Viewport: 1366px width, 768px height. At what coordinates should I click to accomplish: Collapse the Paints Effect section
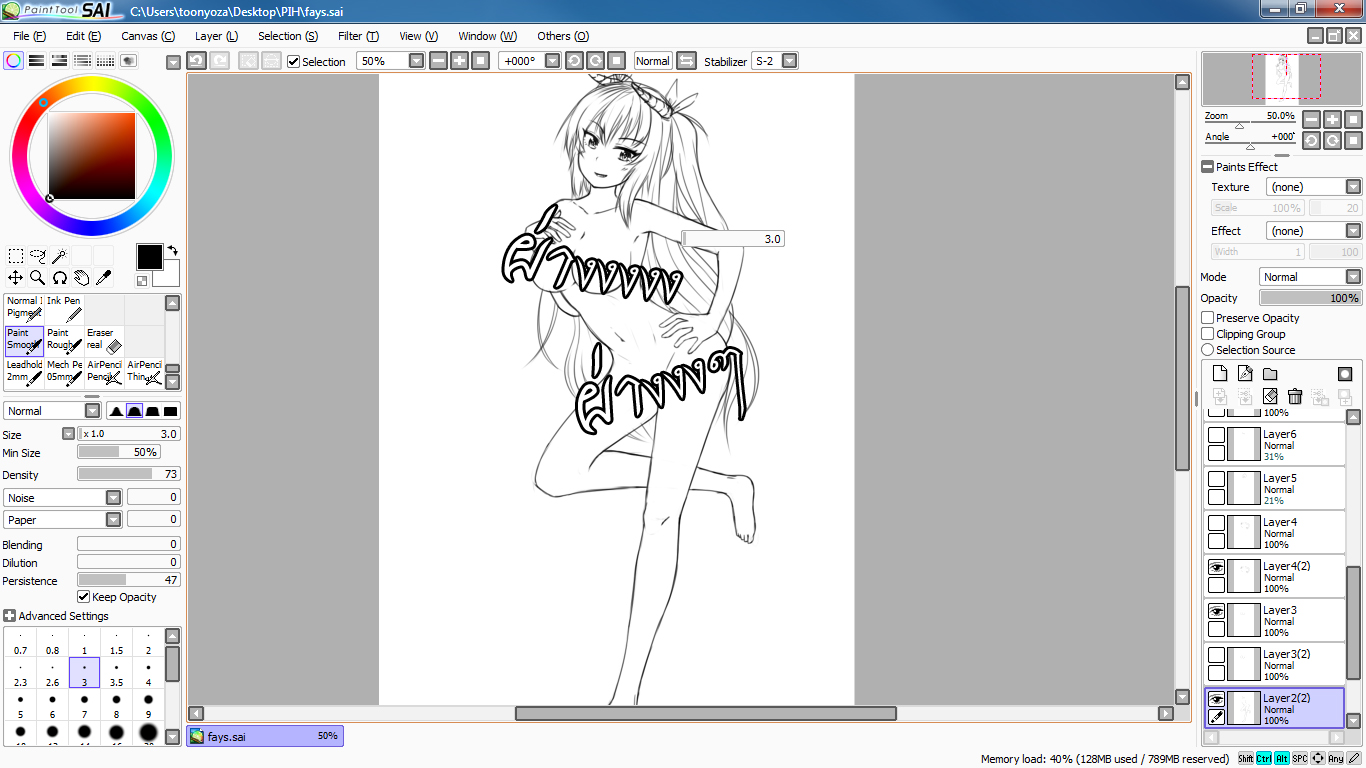coord(1207,167)
